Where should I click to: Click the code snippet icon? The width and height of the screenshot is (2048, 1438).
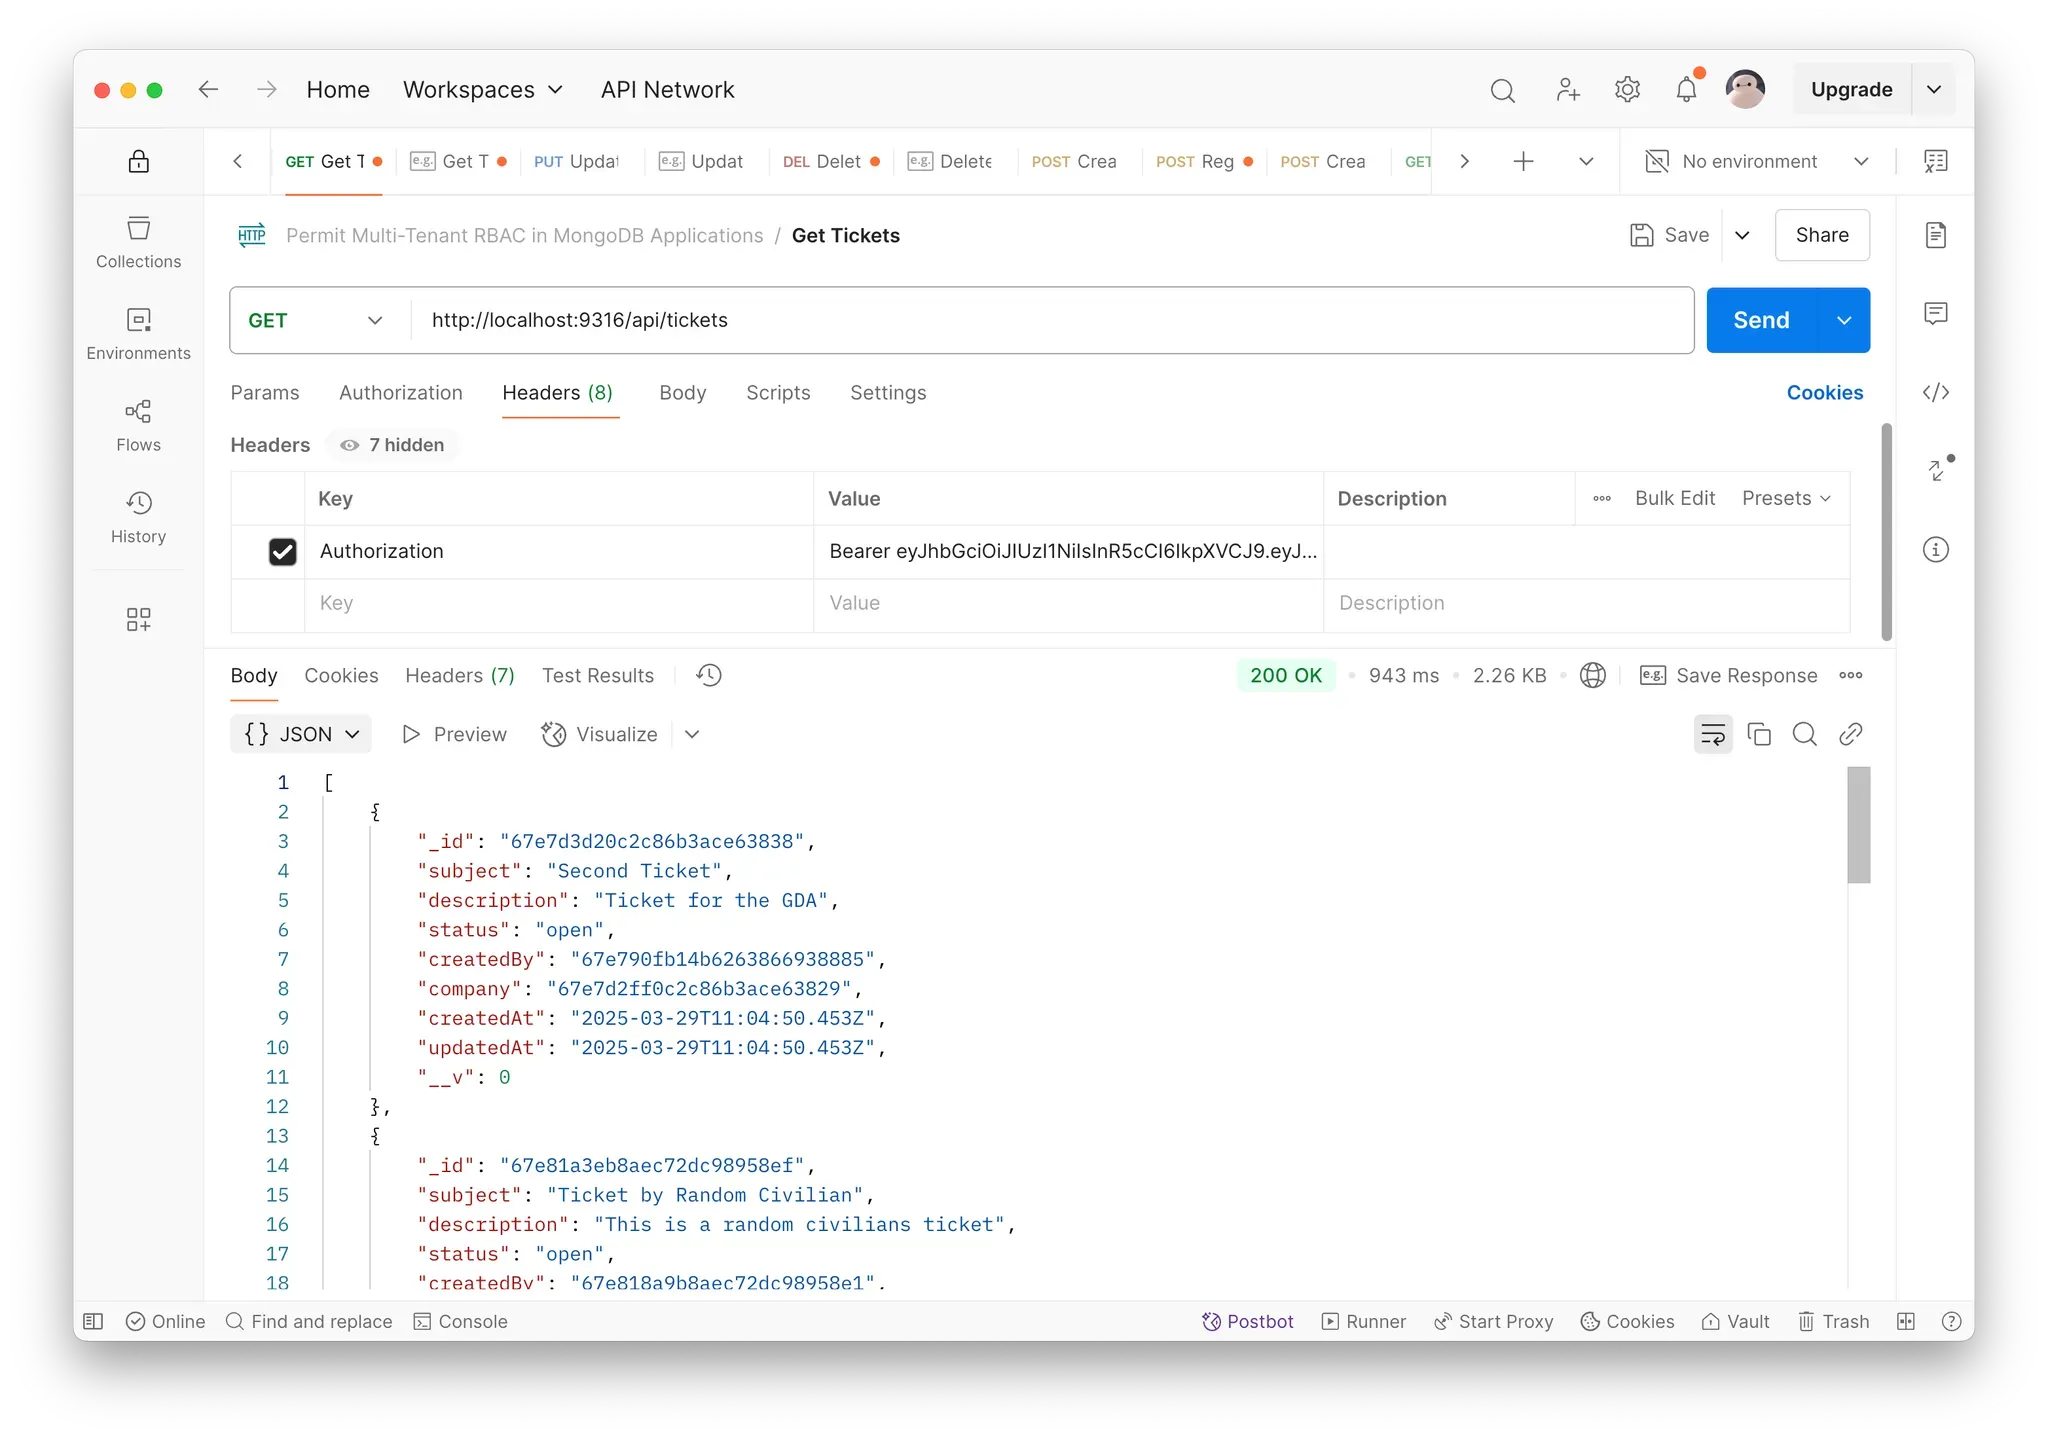click(x=1935, y=392)
